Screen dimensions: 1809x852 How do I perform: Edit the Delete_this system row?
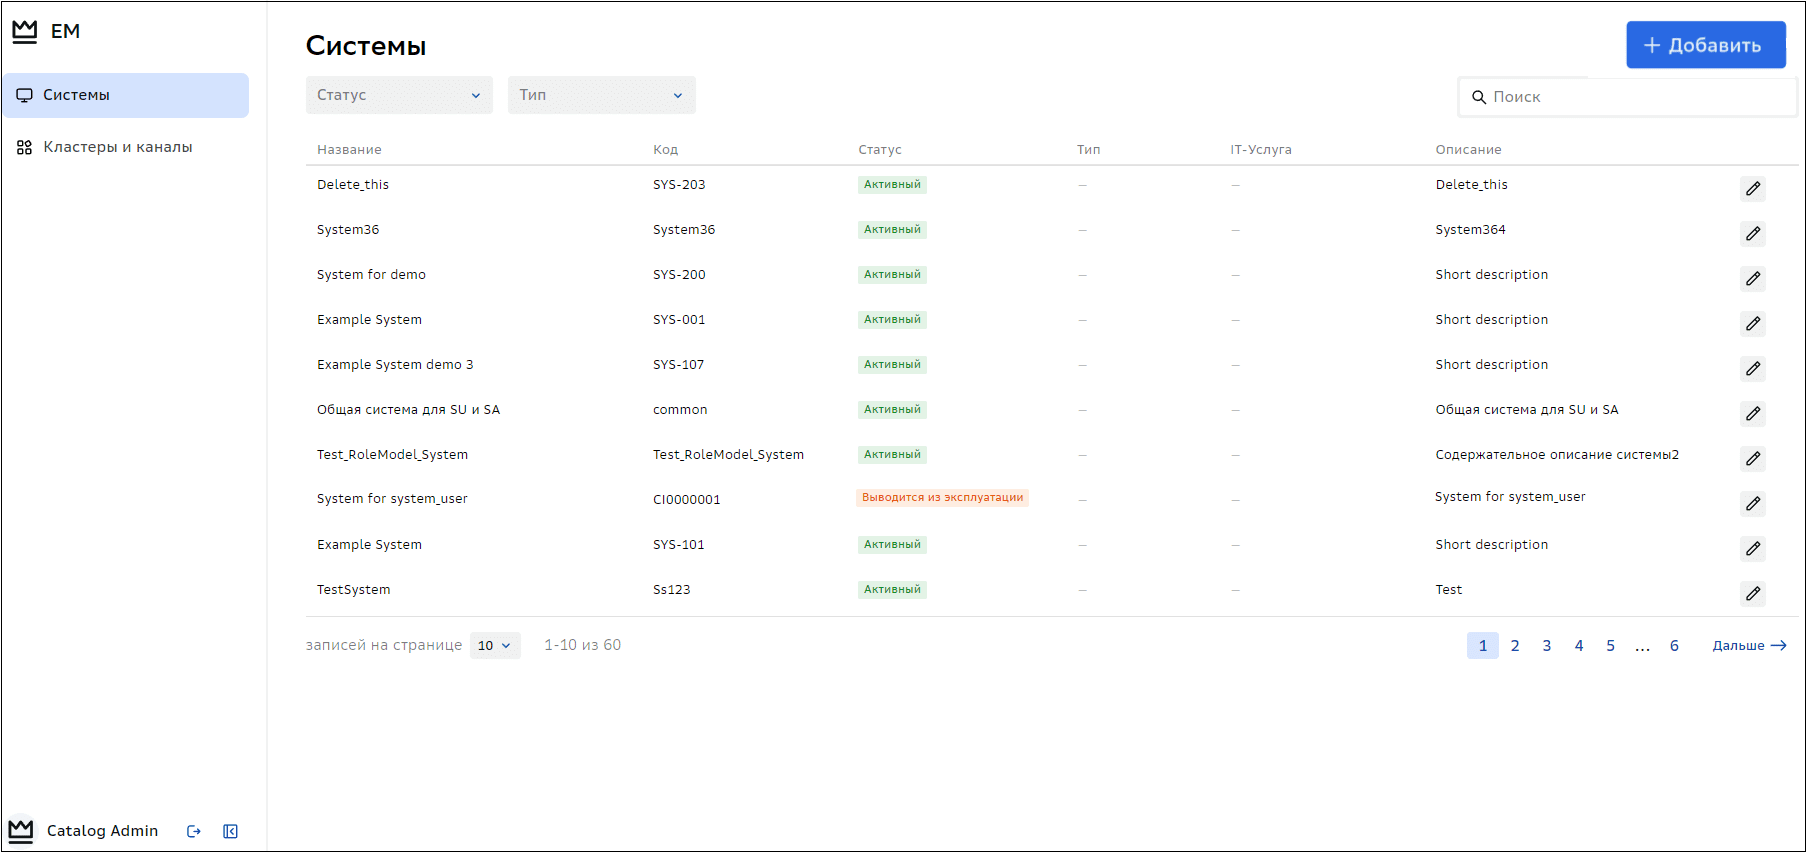tap(1753, 189)
